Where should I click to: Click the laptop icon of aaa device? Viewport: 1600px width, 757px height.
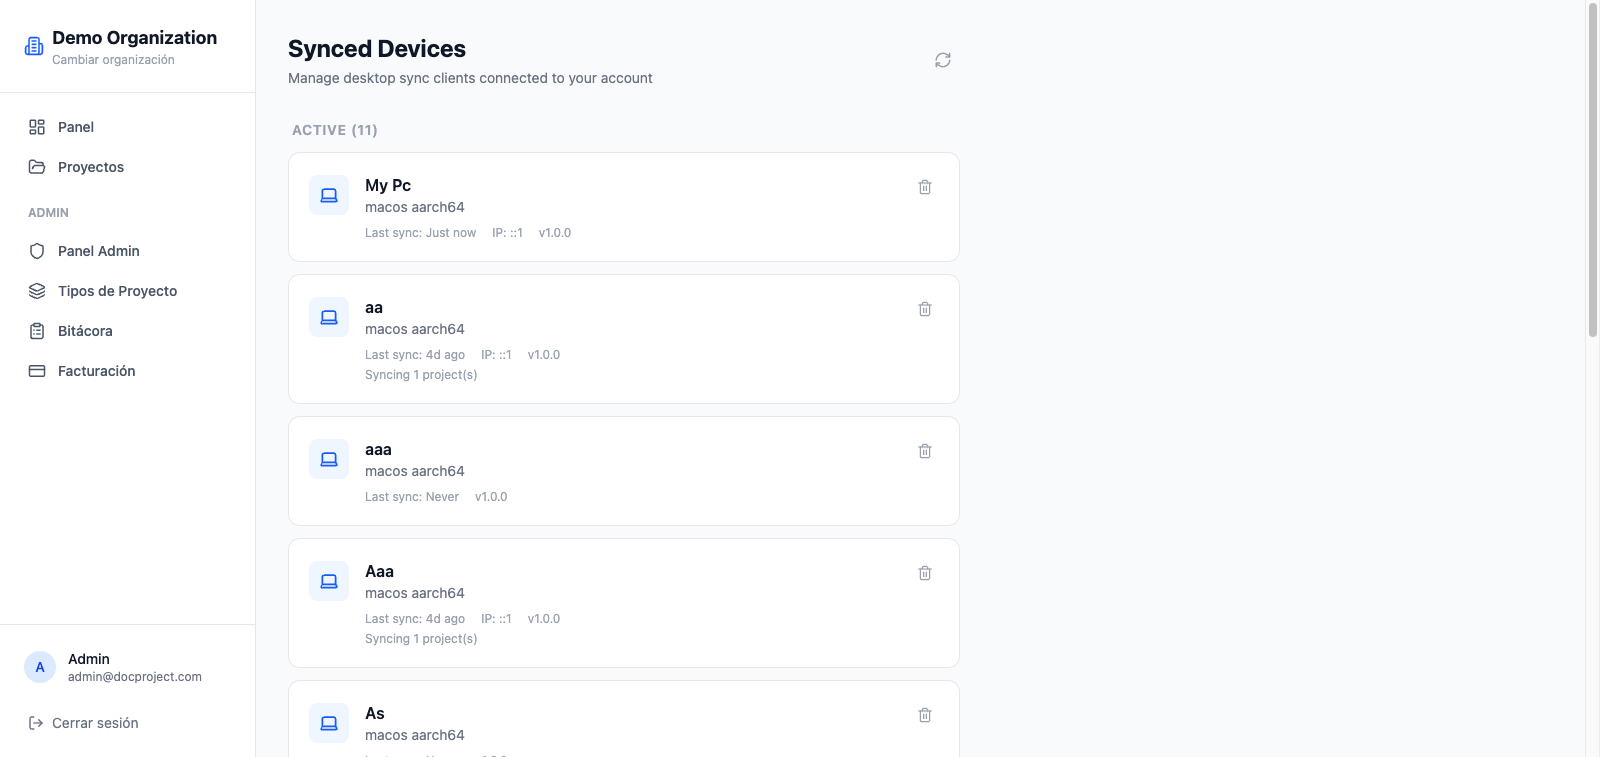pos(329,459)
